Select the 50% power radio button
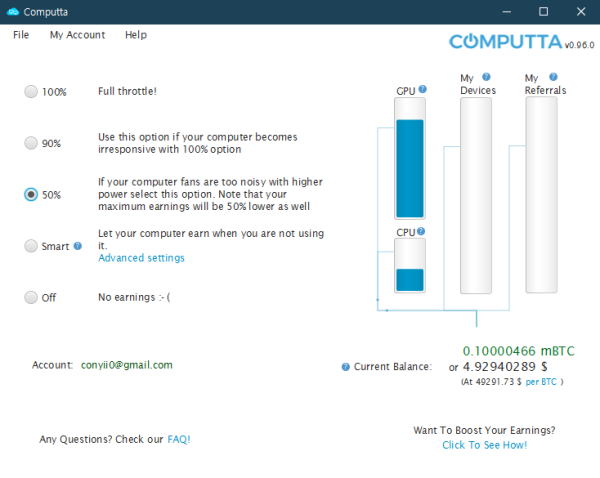 point(31,195)
